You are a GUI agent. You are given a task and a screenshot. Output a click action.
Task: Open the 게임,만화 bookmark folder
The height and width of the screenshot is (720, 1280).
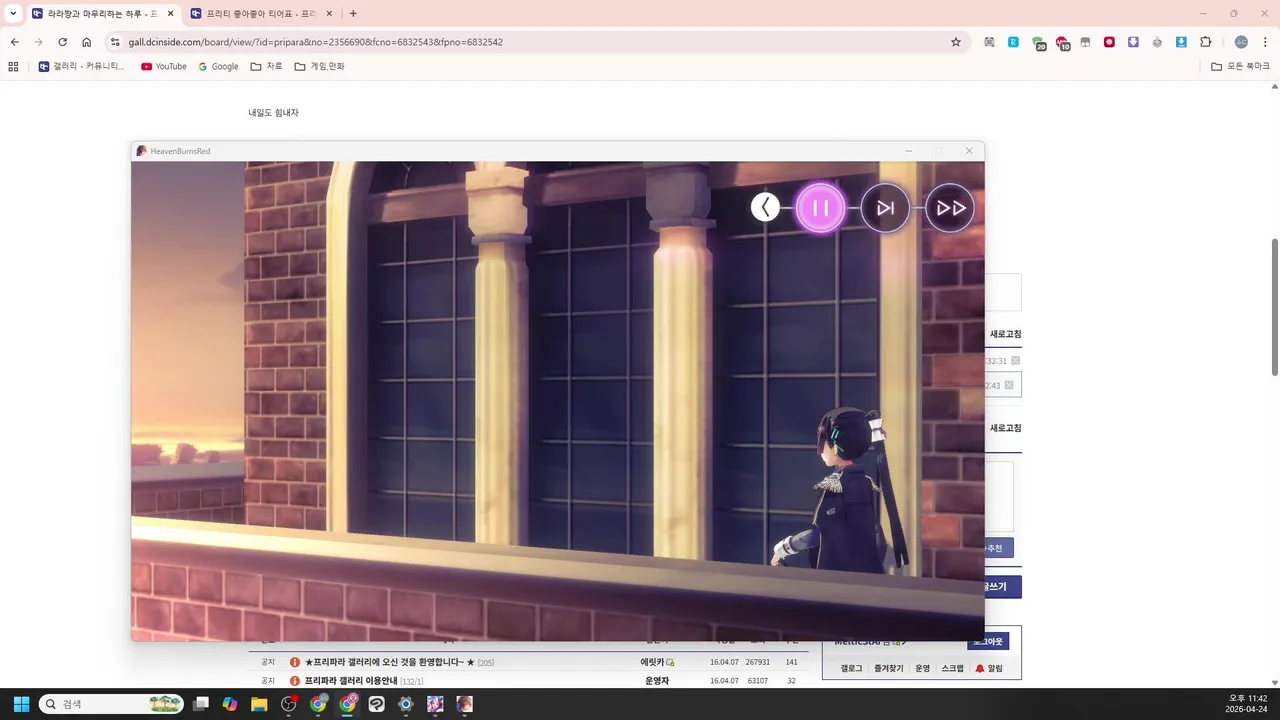pyautogui.click(x=320, y=66)
